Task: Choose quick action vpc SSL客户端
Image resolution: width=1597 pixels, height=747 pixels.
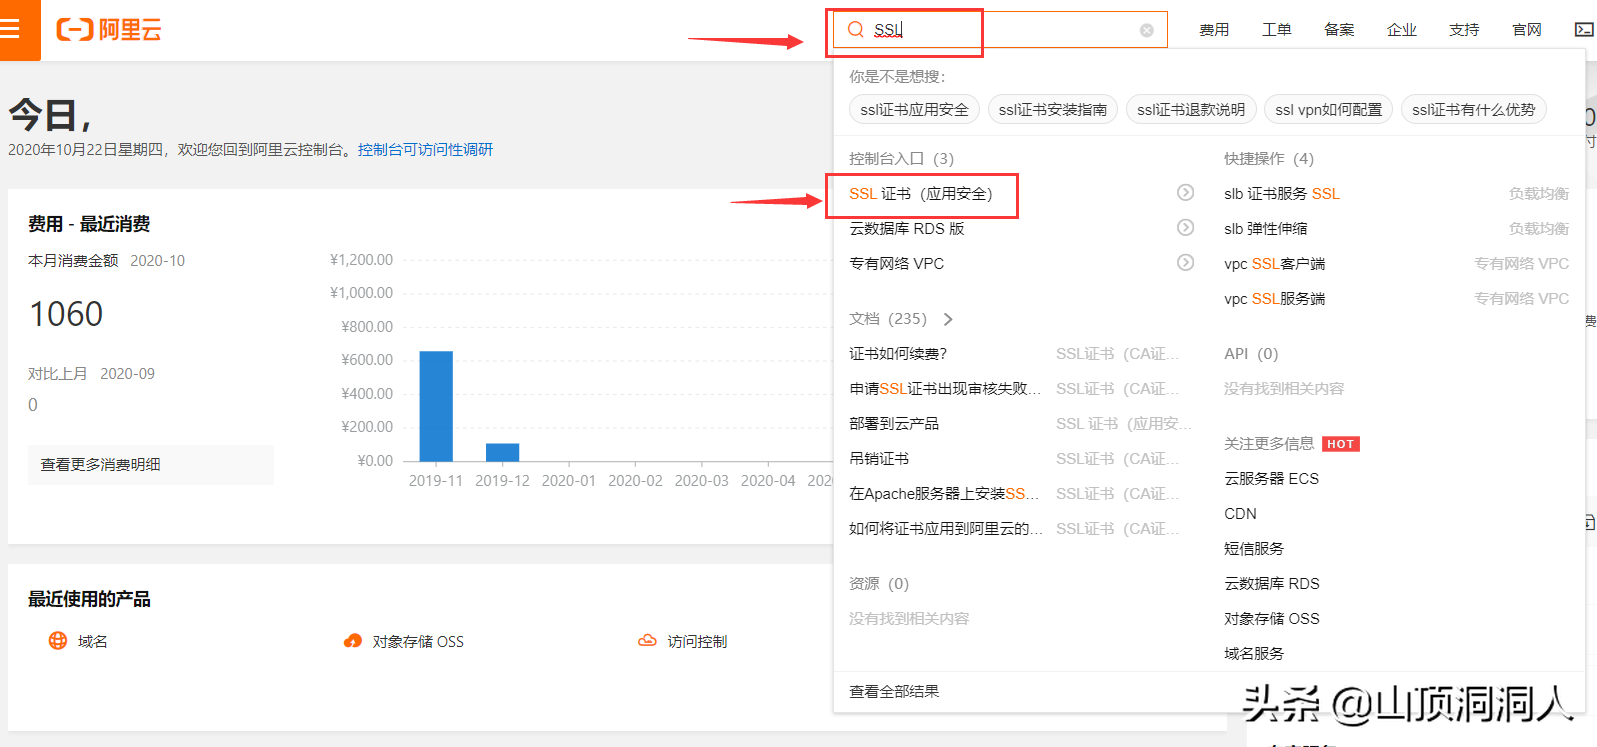Action: point(1274,264)
